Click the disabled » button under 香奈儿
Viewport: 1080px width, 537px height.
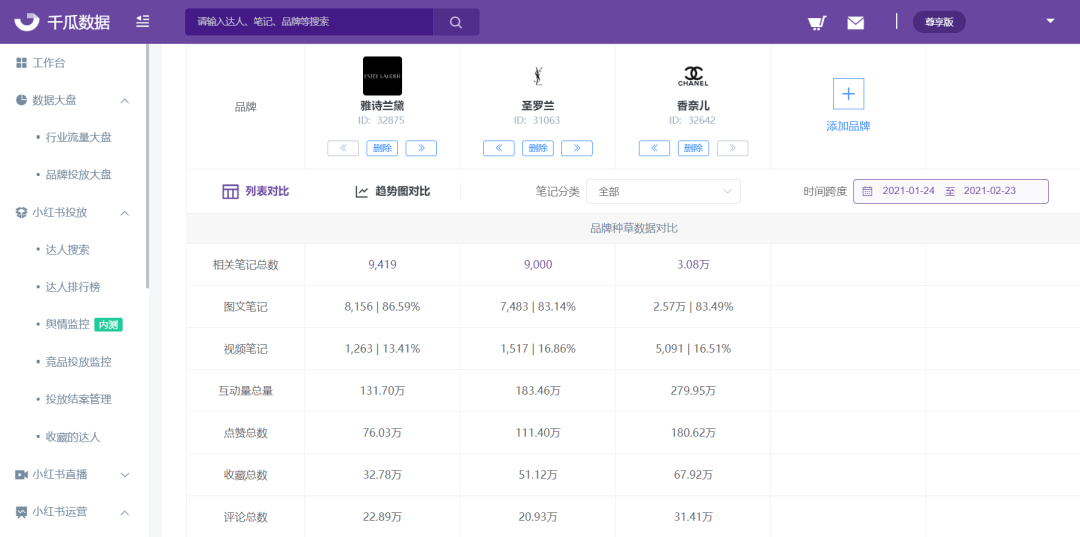732,148
